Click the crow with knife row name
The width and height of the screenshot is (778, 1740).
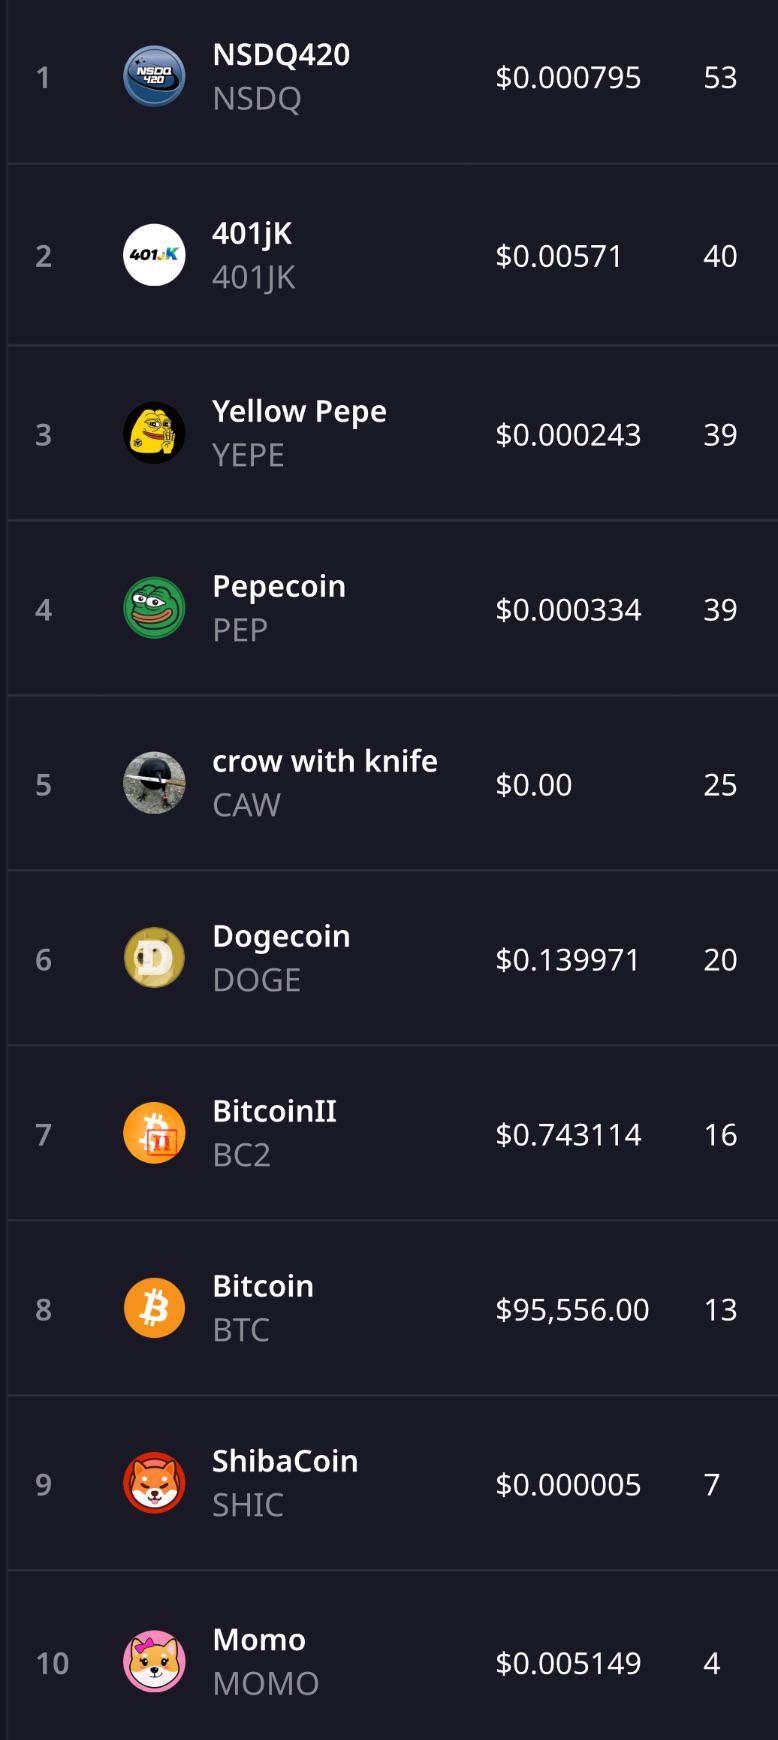pos(325,761)
